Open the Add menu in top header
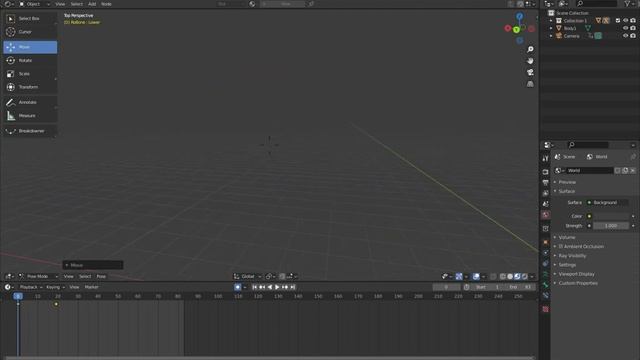Image resolution: width=640 pixels, height=360 pixels. point(92,4)
